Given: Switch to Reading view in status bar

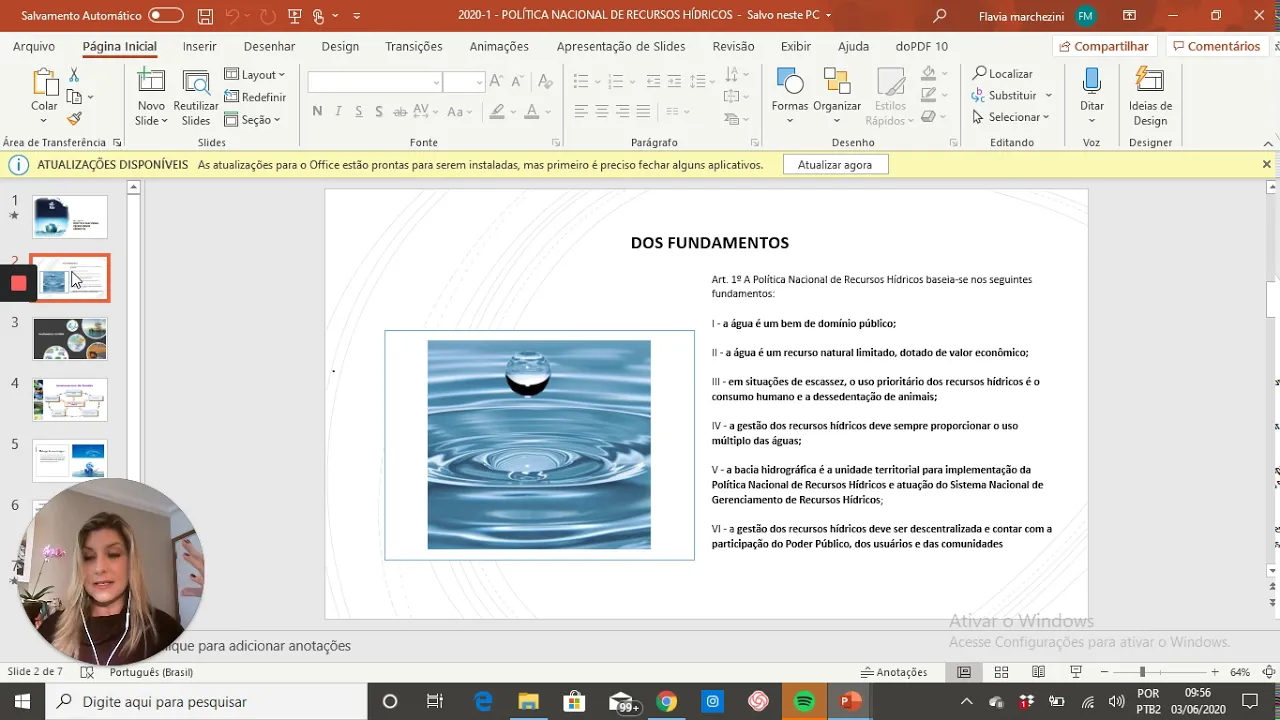Looking at the screenshot, I should [1038, 672].
